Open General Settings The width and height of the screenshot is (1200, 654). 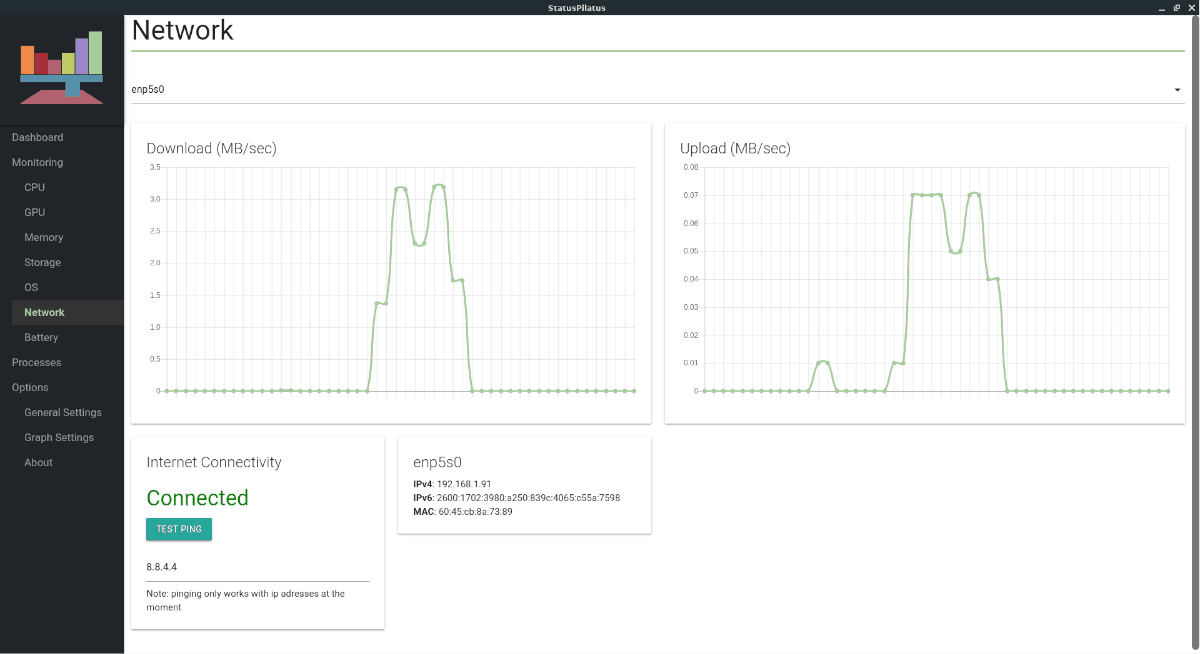pos(63,412)
